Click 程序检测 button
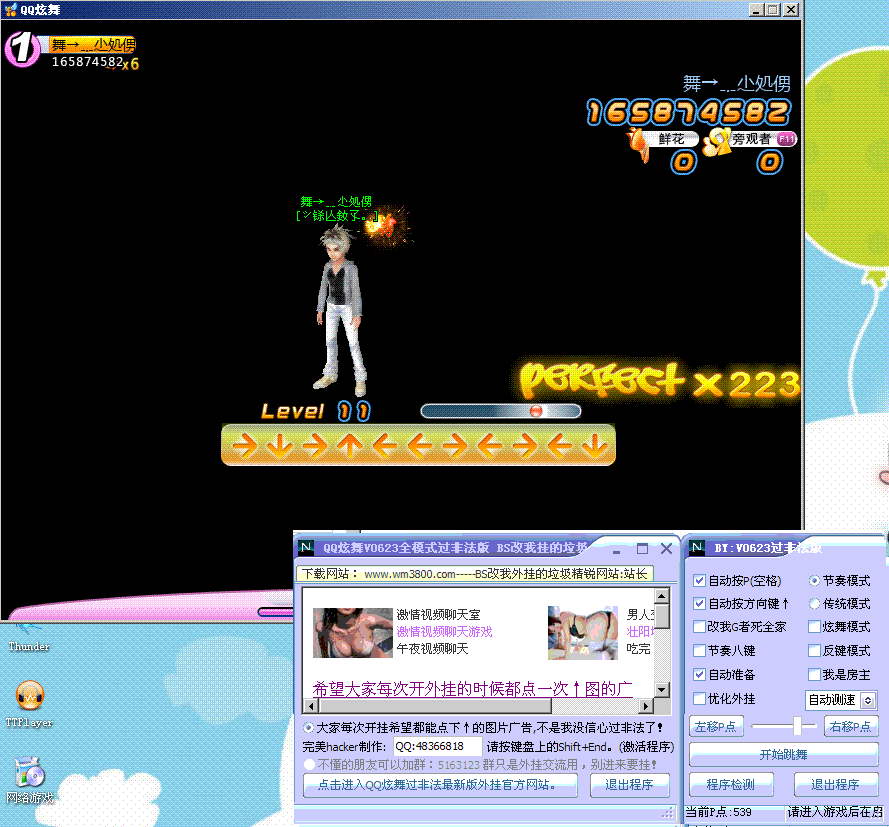Viewport: 889px width, 827px height. click(731, 784)
